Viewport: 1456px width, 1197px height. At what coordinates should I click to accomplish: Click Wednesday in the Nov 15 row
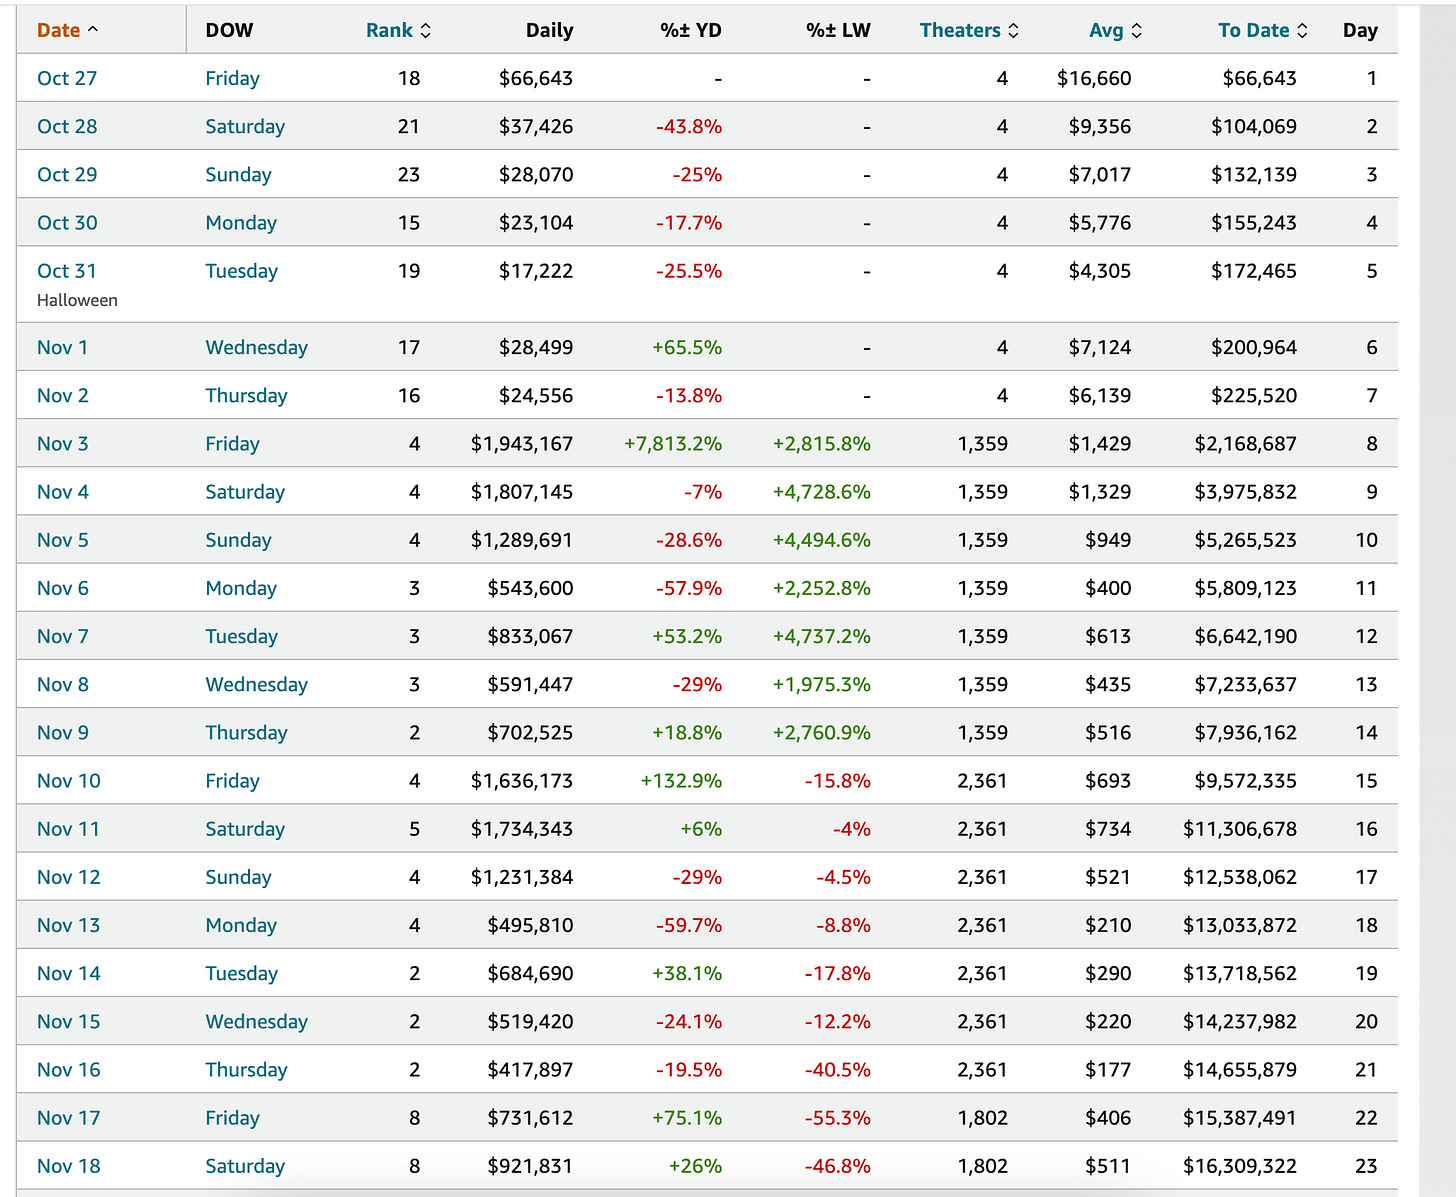click(x=256, y=1021)
